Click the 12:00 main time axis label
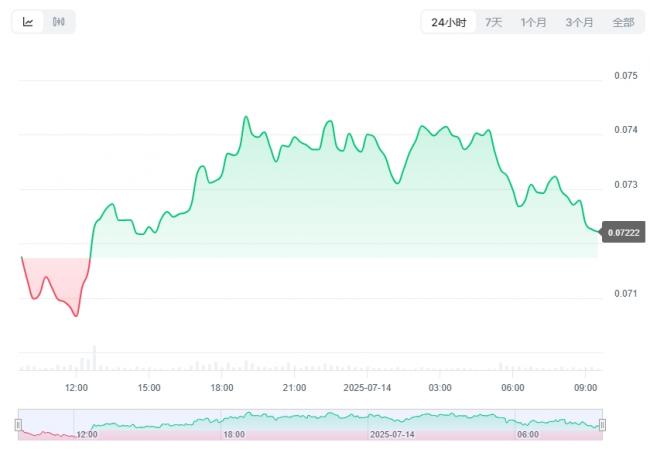The height and width of the screenshot is (449, 650). (x=76, y=388)
